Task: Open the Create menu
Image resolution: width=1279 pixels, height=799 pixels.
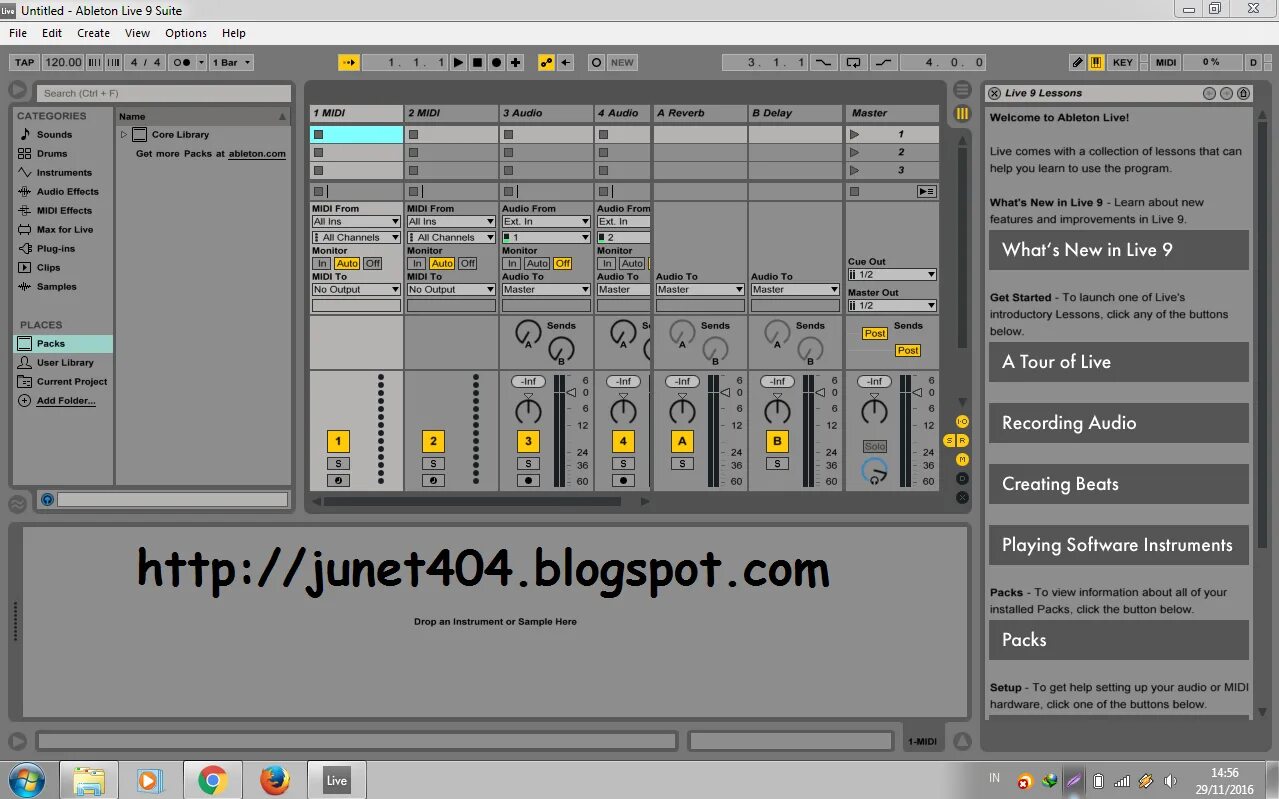Action: [x=93, y=33]
